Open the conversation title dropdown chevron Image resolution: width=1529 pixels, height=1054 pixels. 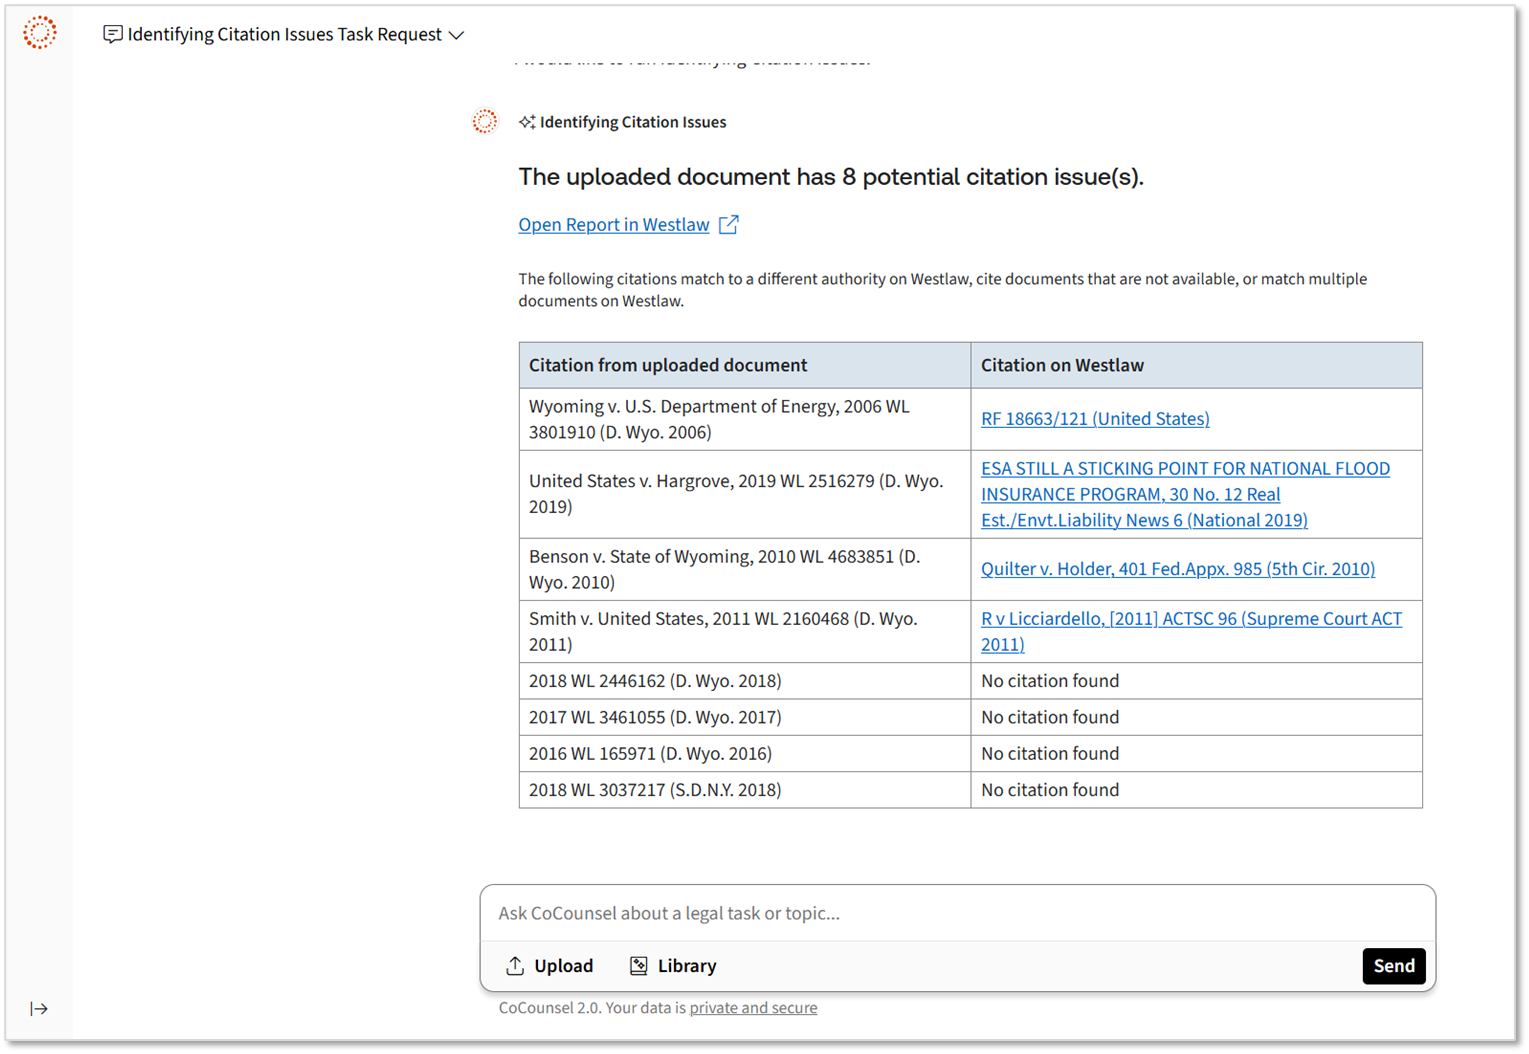[457, 35]
